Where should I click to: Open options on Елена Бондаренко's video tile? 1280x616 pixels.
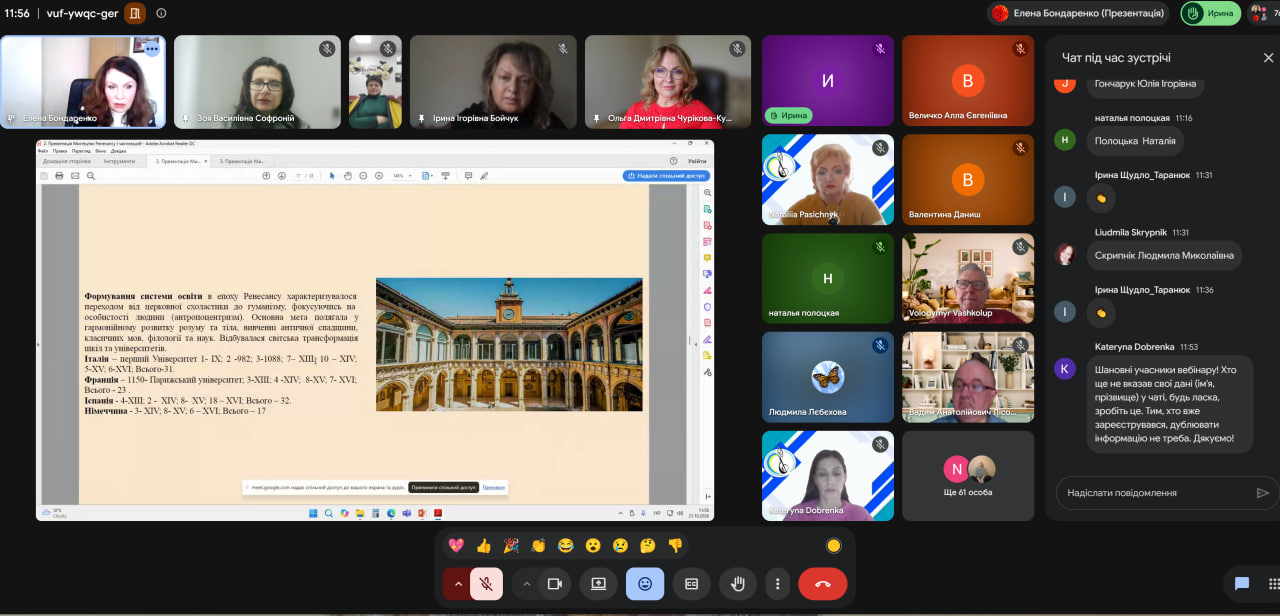(x=151, y=48)
